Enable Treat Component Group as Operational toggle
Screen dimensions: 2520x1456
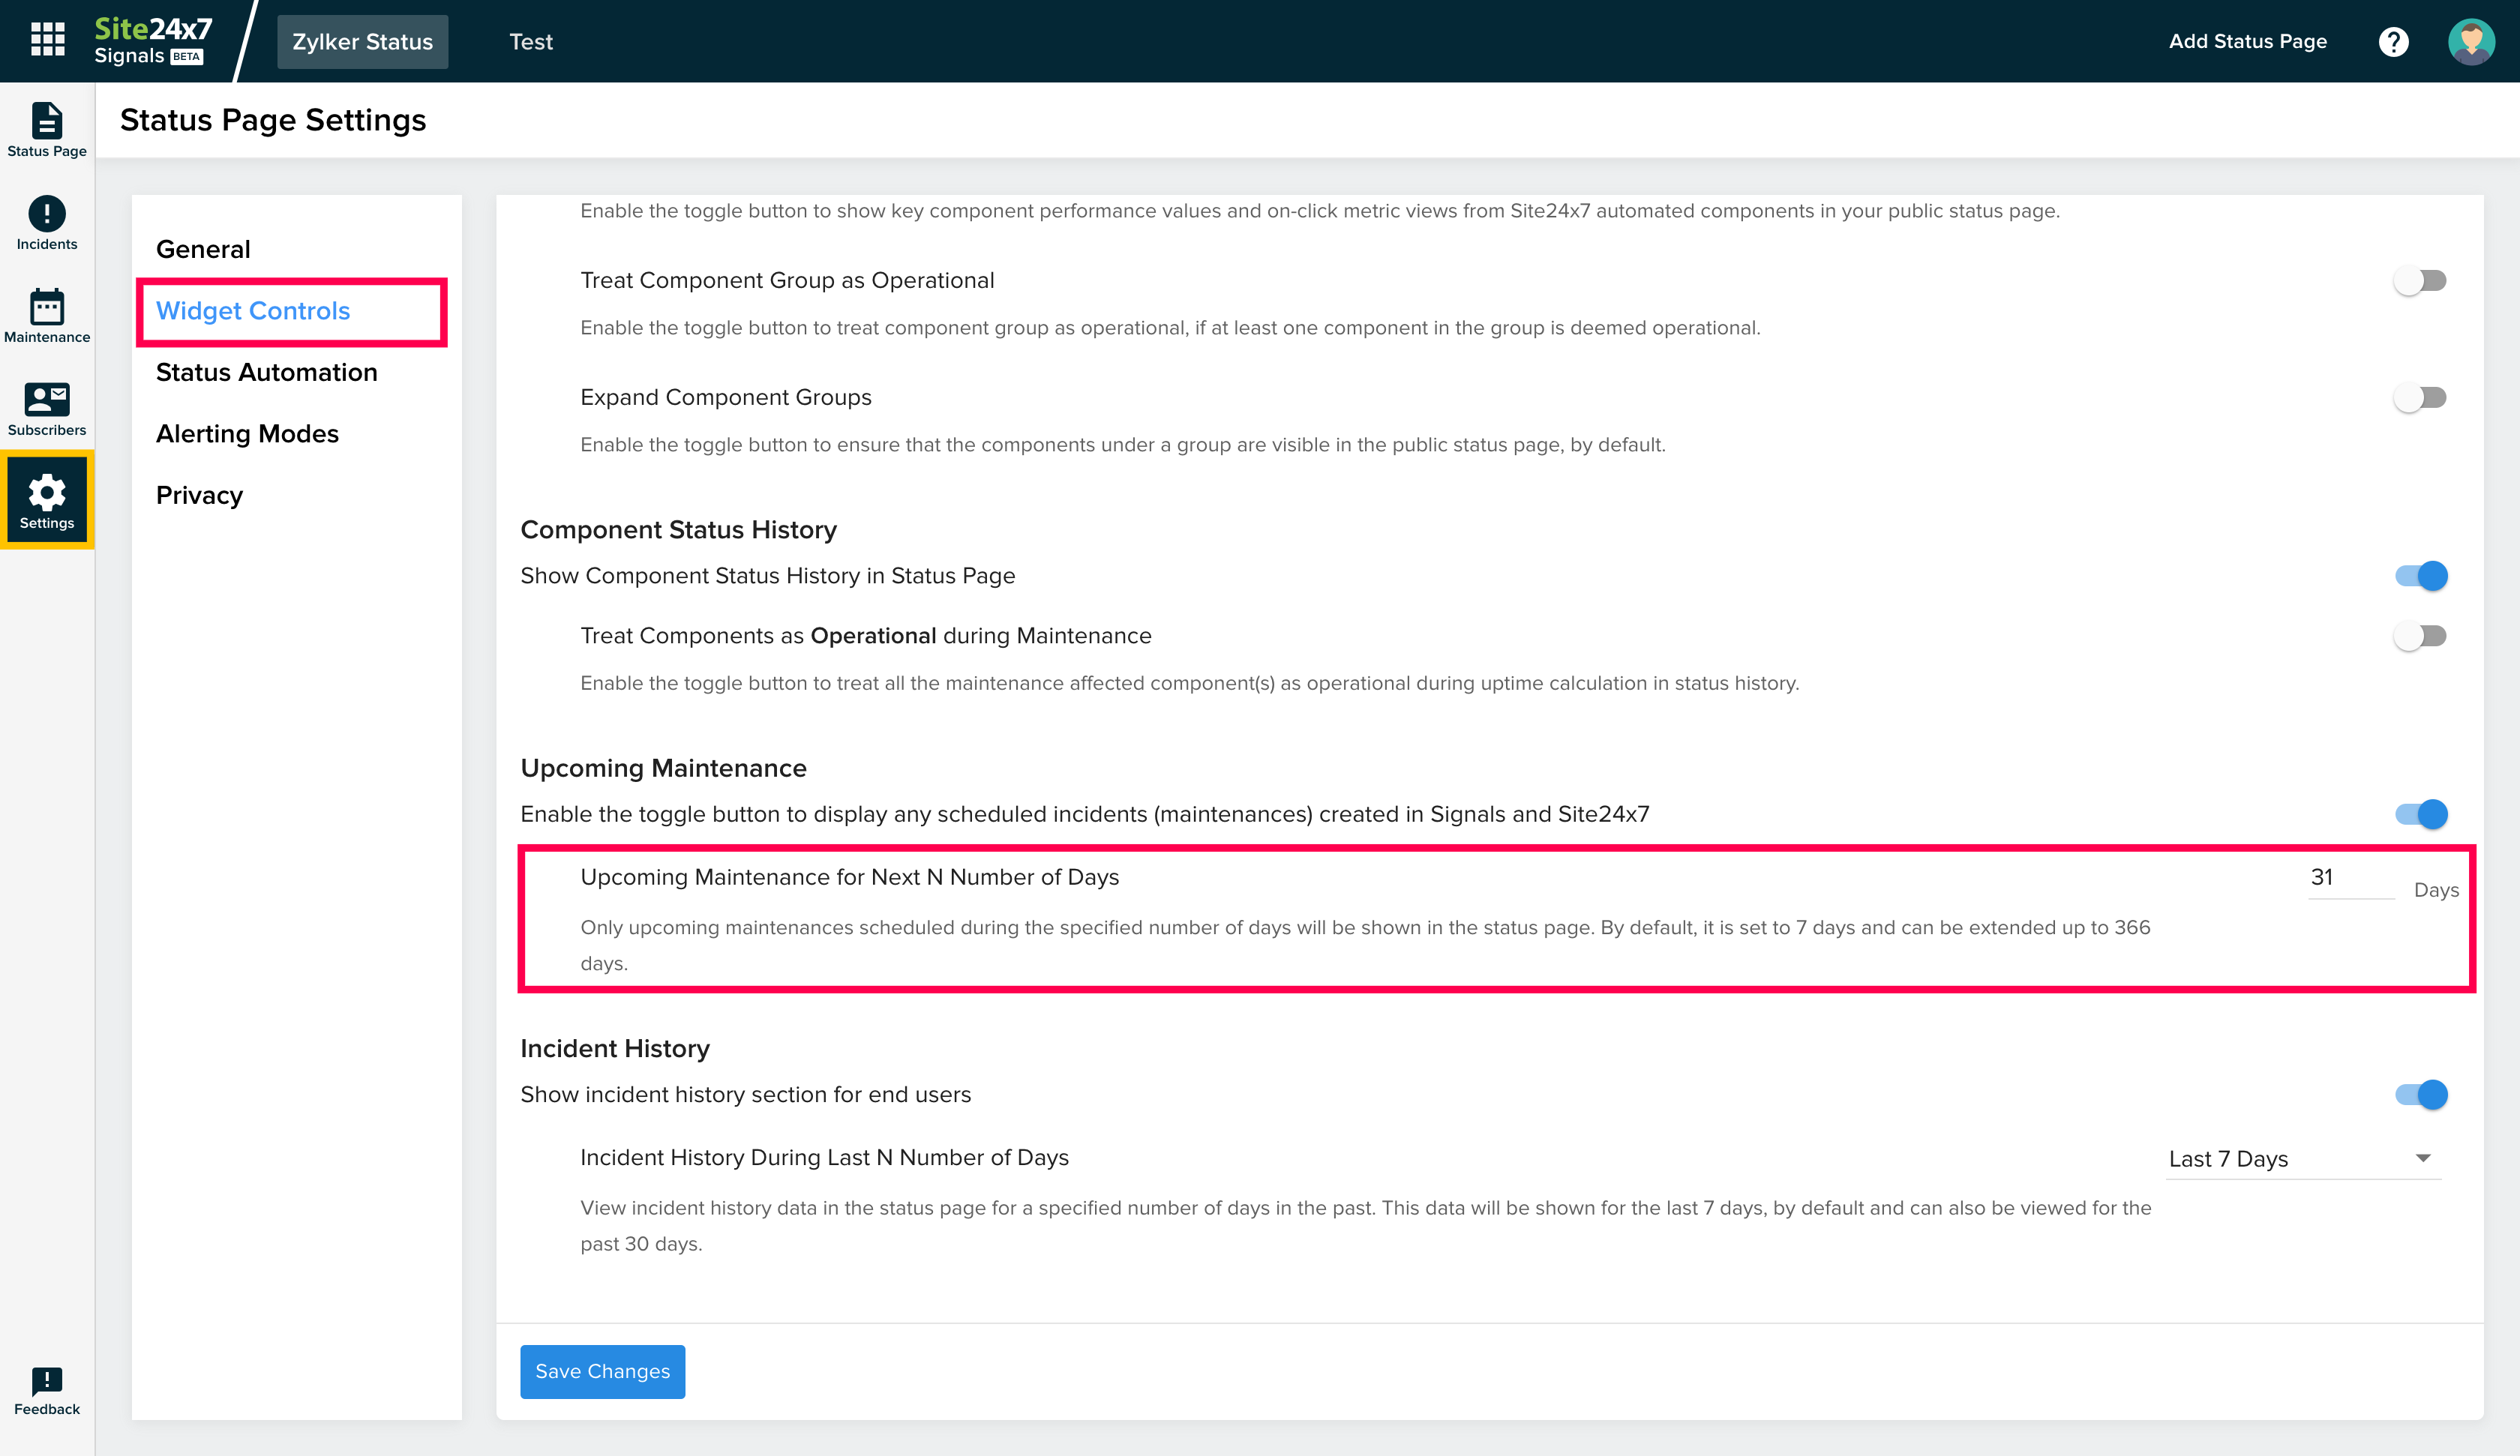pos(2420,280)
